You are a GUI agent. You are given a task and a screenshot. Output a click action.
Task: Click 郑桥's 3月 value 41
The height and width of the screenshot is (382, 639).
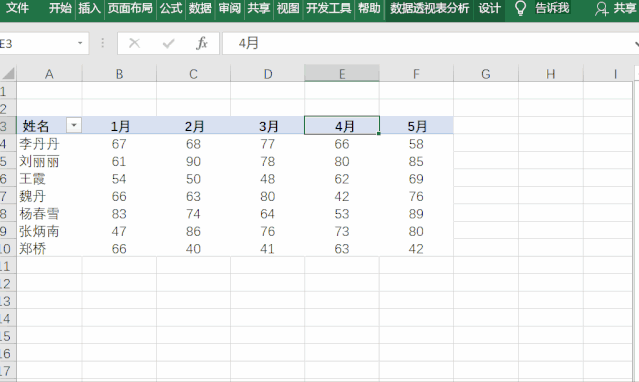pyautogui.click(x=267, y=249)
